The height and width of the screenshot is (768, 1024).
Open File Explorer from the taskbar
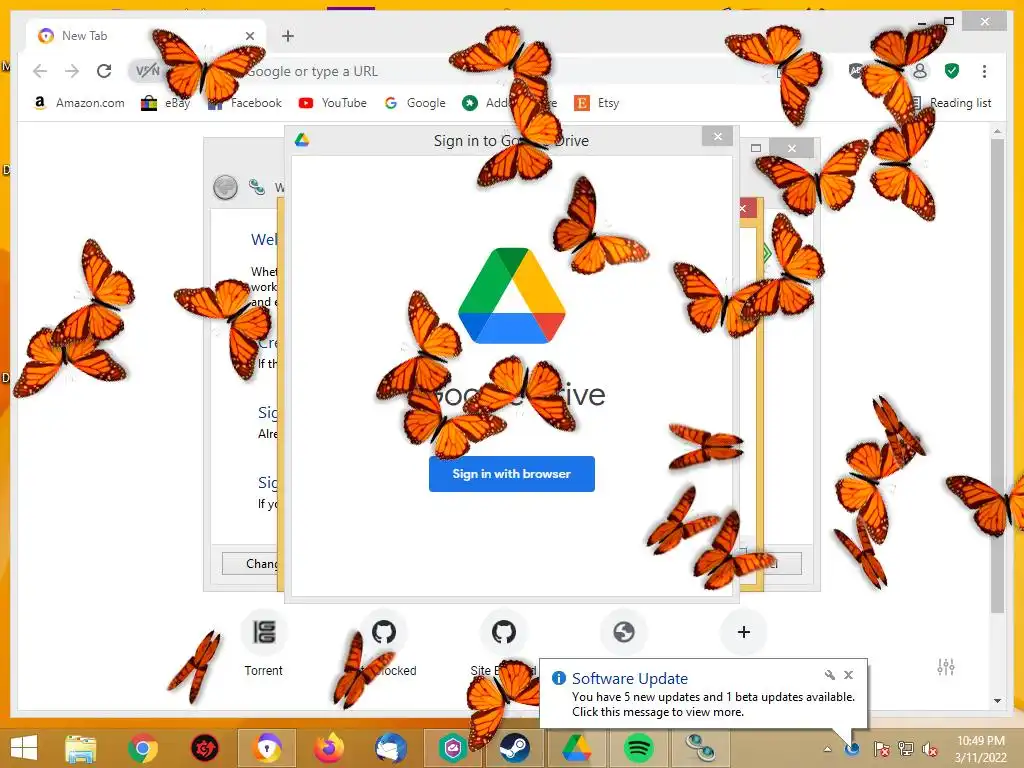coord(80,748)
